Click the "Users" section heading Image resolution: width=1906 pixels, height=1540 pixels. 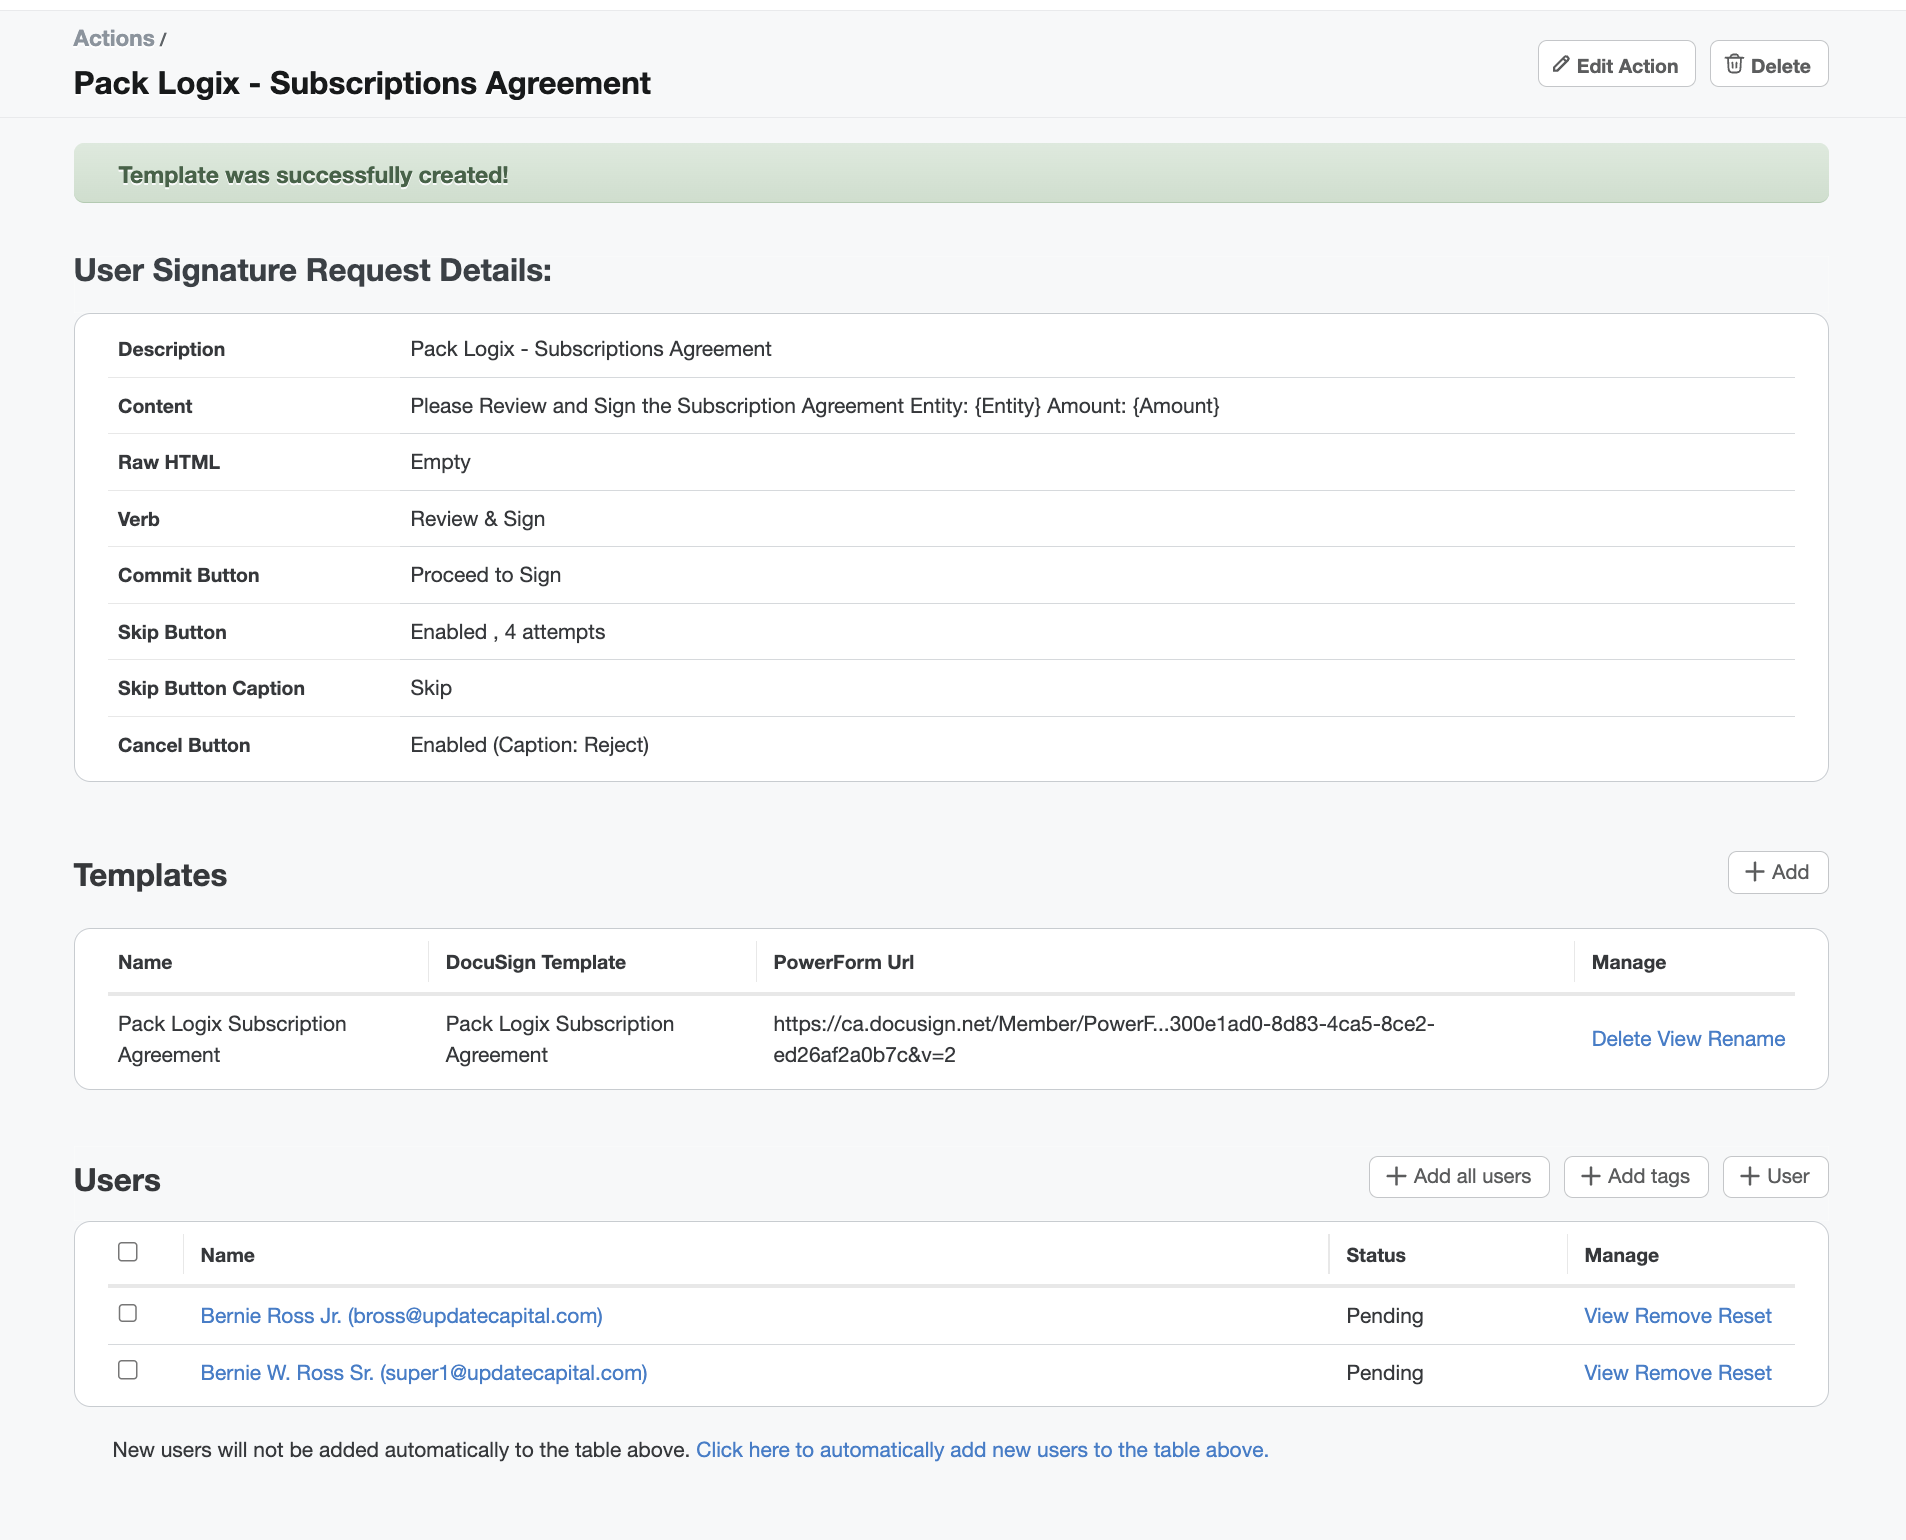point(117,1180)
